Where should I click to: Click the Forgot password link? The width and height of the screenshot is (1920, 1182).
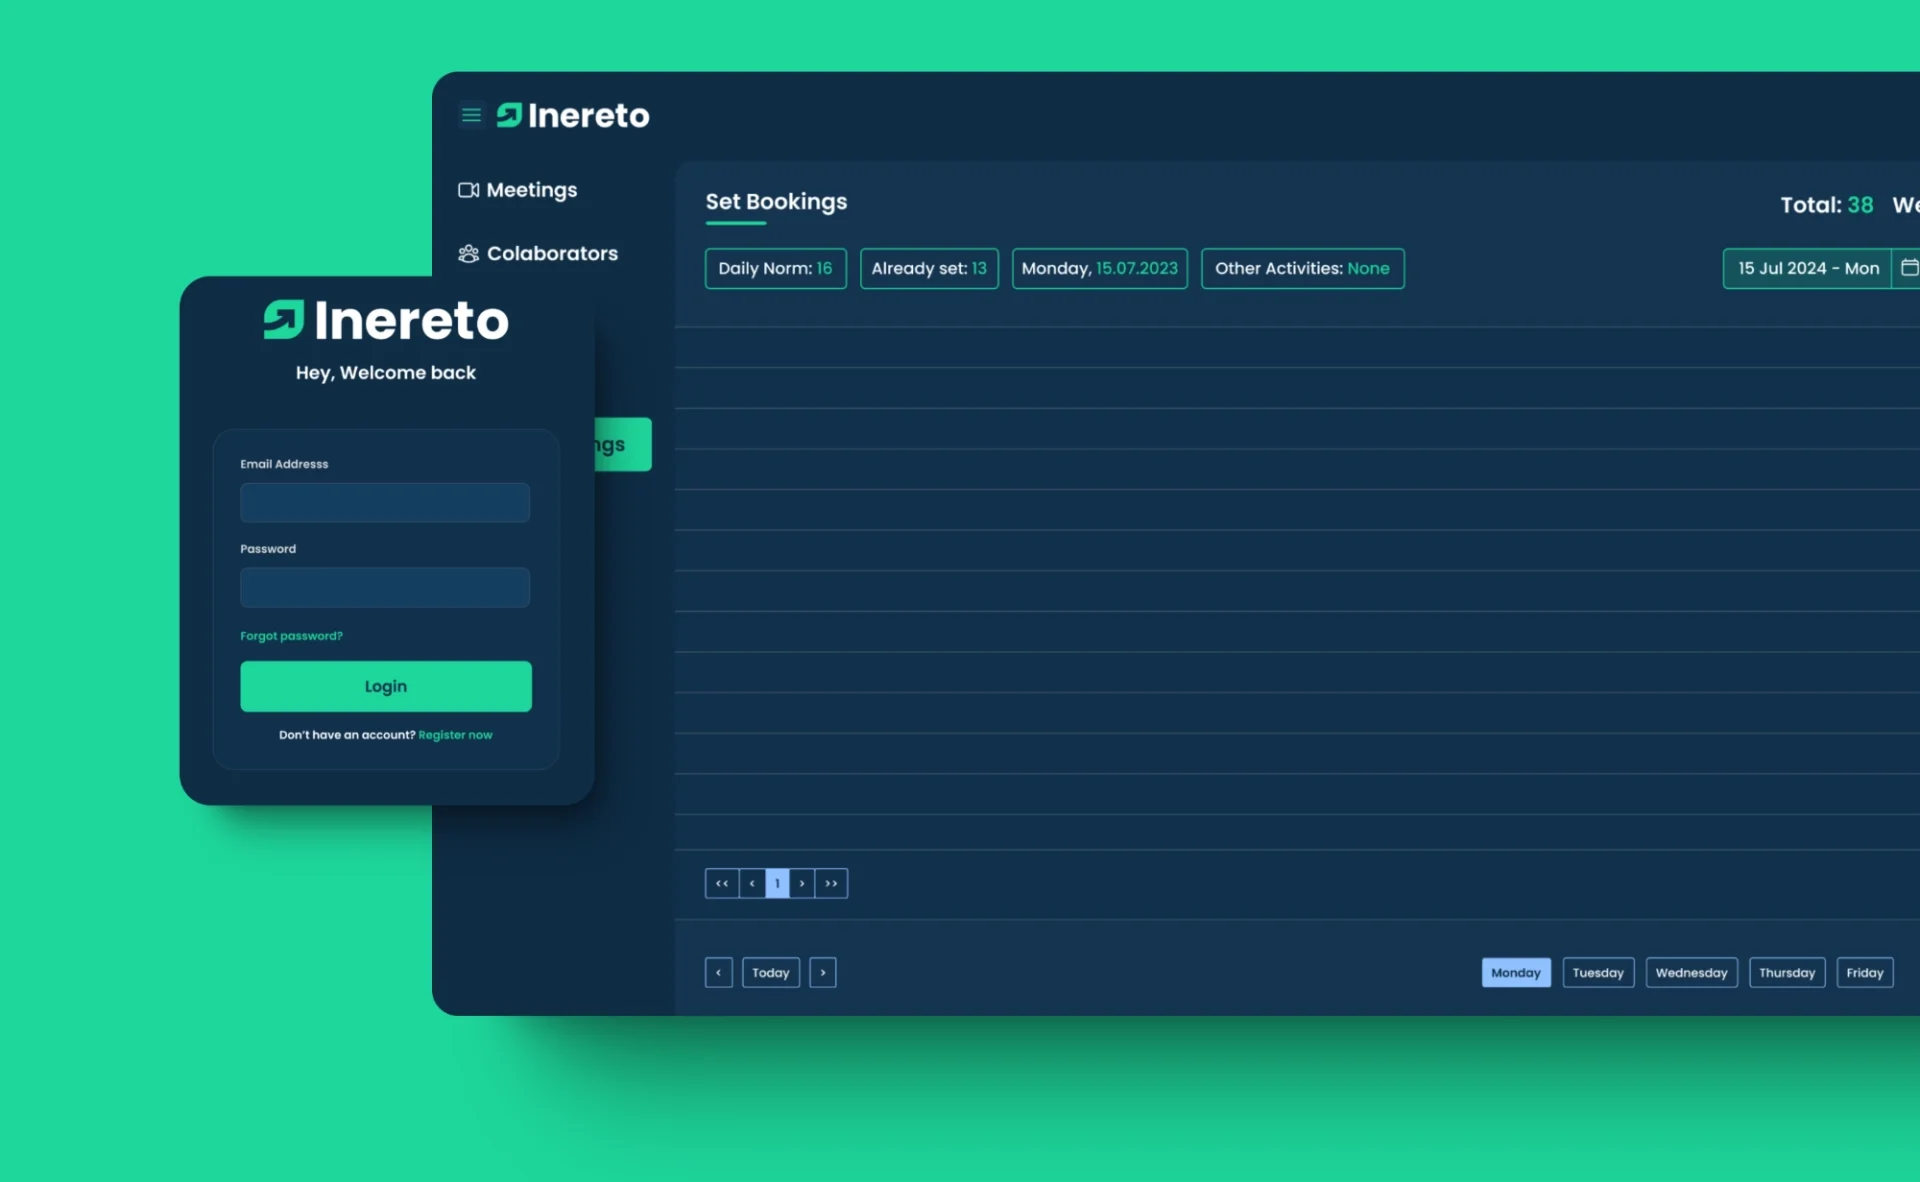pyautogui.click(x=291, y=635)
